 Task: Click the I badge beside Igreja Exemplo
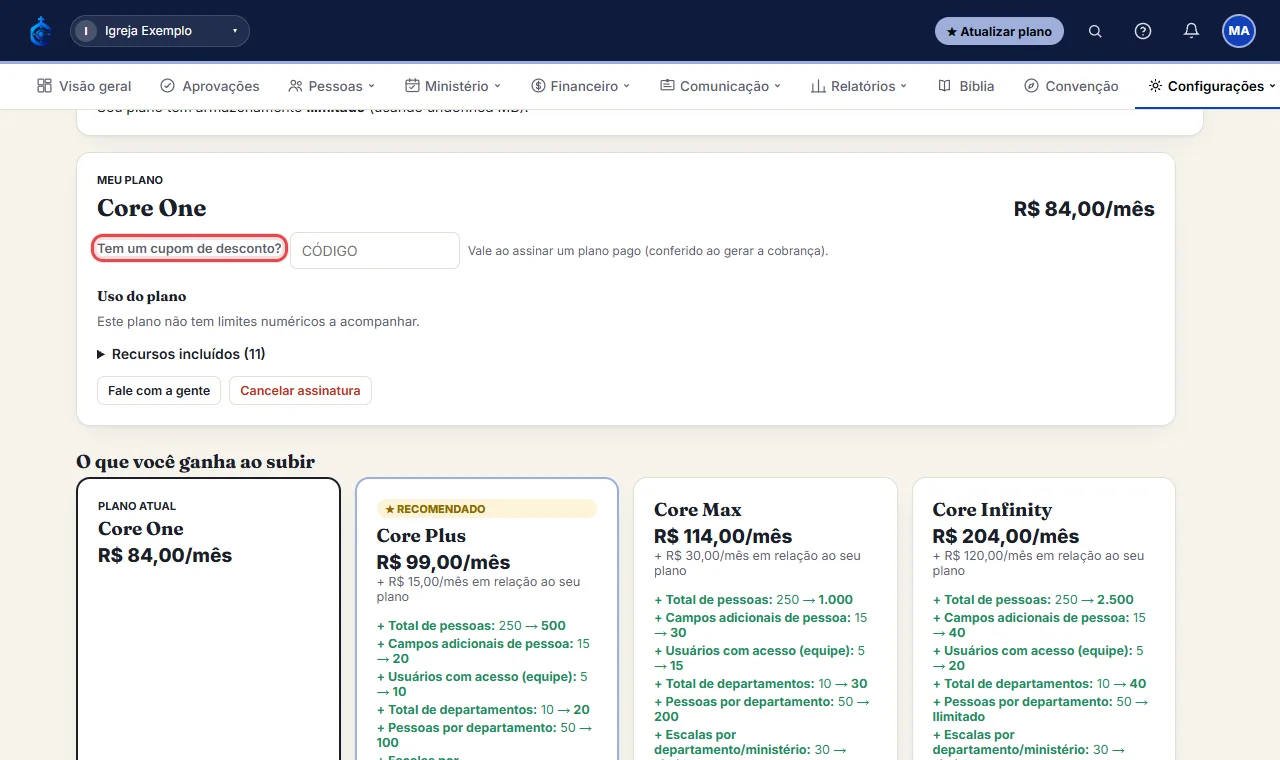86,31
